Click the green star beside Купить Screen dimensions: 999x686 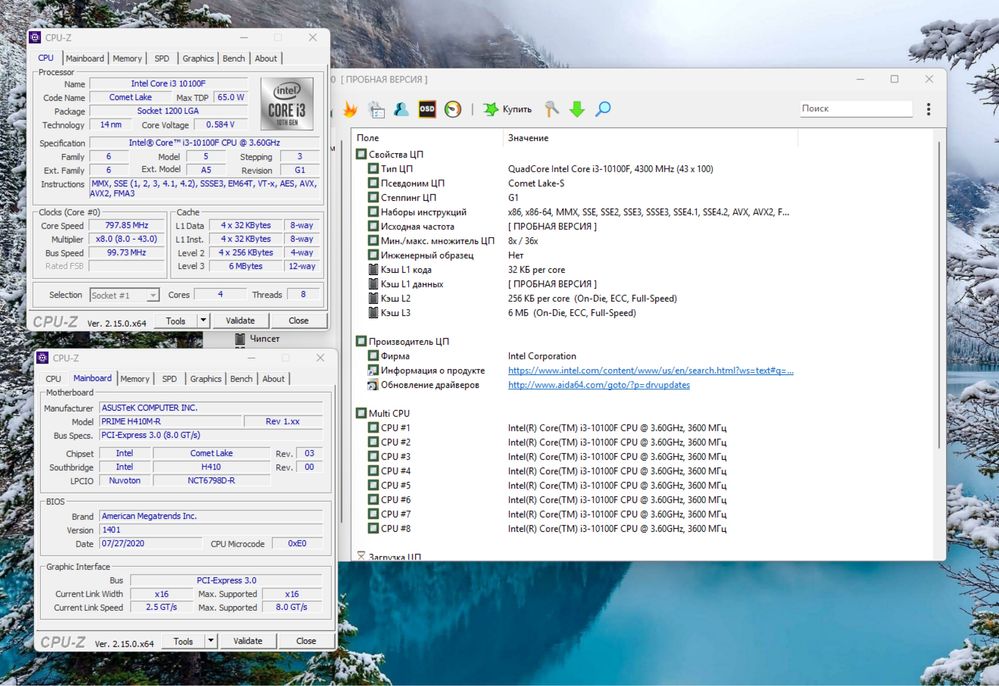click(x=491, y=109)
